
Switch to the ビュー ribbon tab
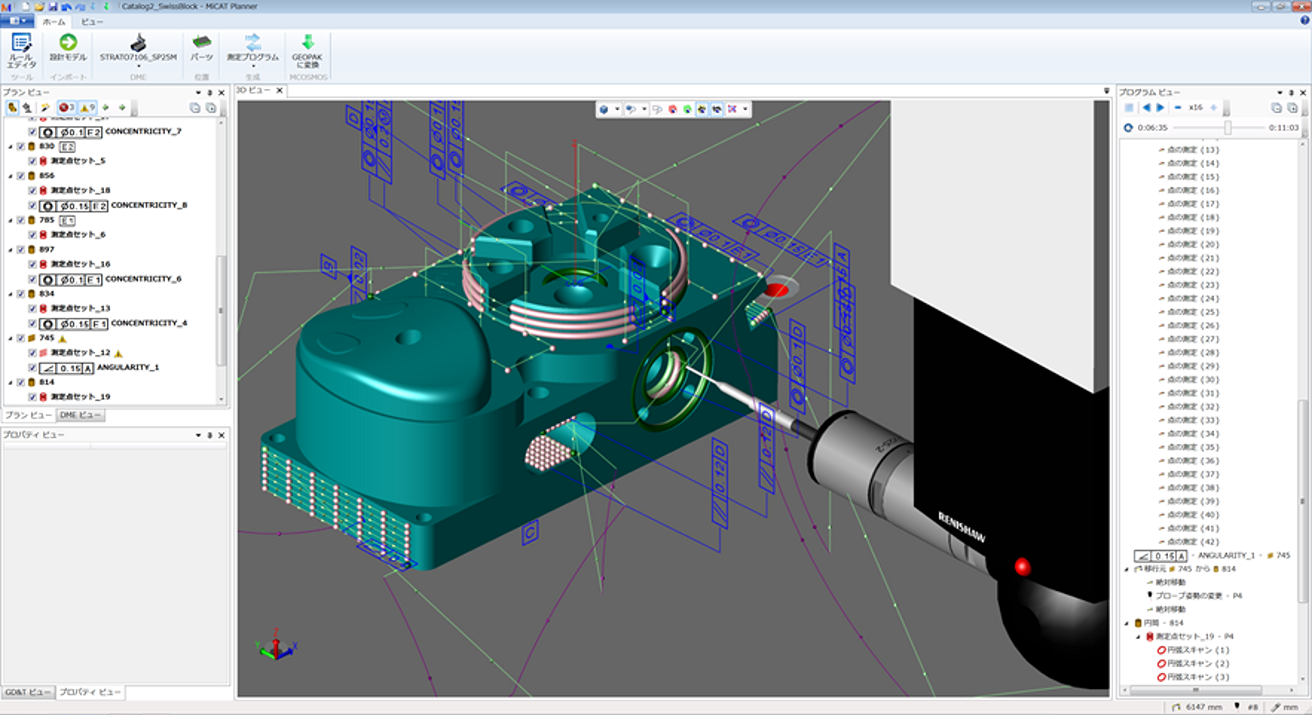coord(92,21)
